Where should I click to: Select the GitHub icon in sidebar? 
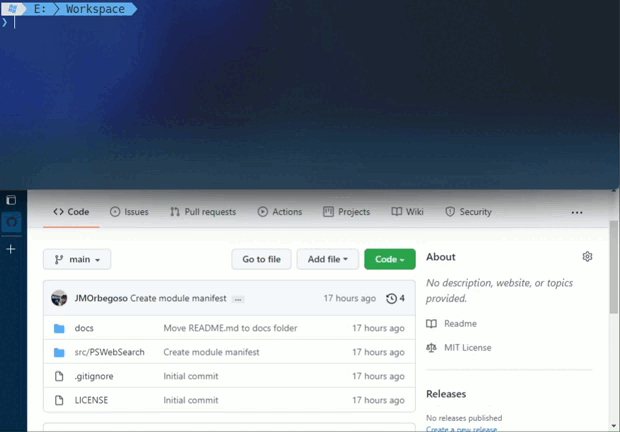tap(11, 222)
